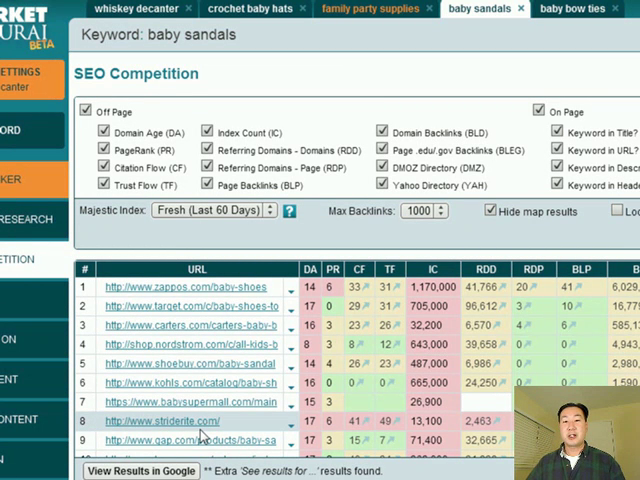Screen dimensions: 640x480
Task: Open gap row RDD 32,665 arrow icon
Action: tap(502, 440)
